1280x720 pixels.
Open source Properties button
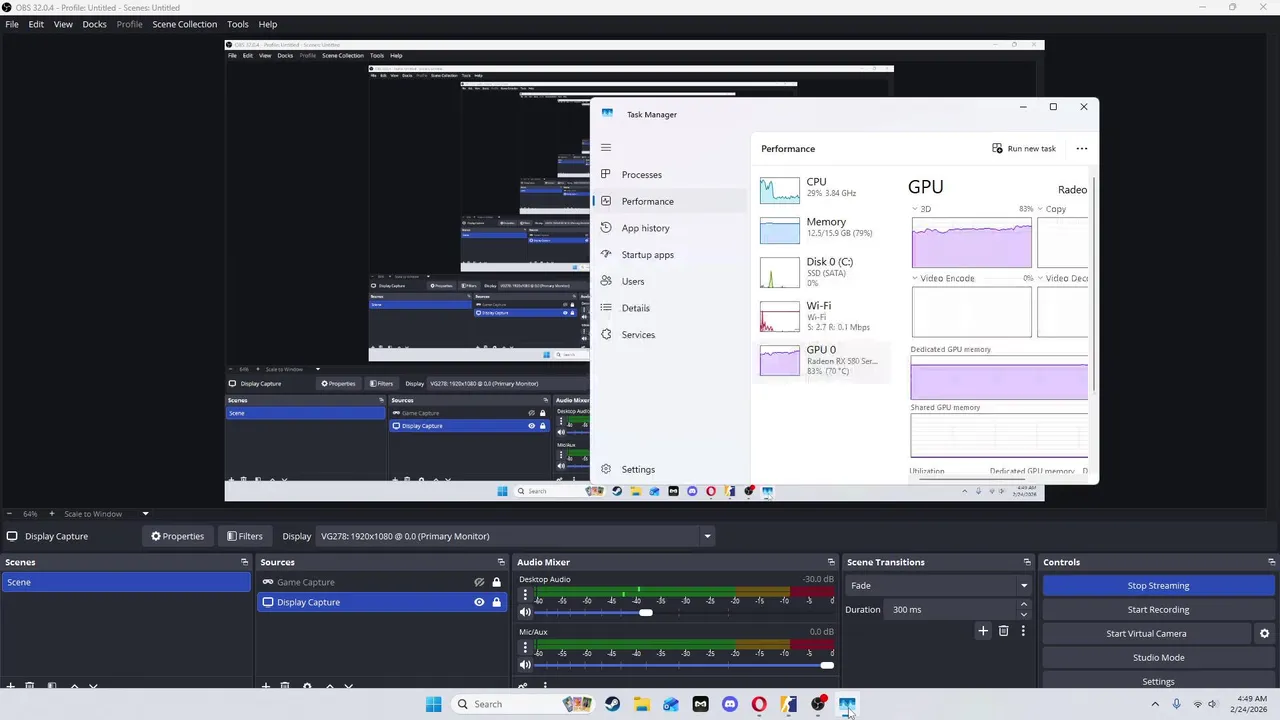tap(177, 536)
